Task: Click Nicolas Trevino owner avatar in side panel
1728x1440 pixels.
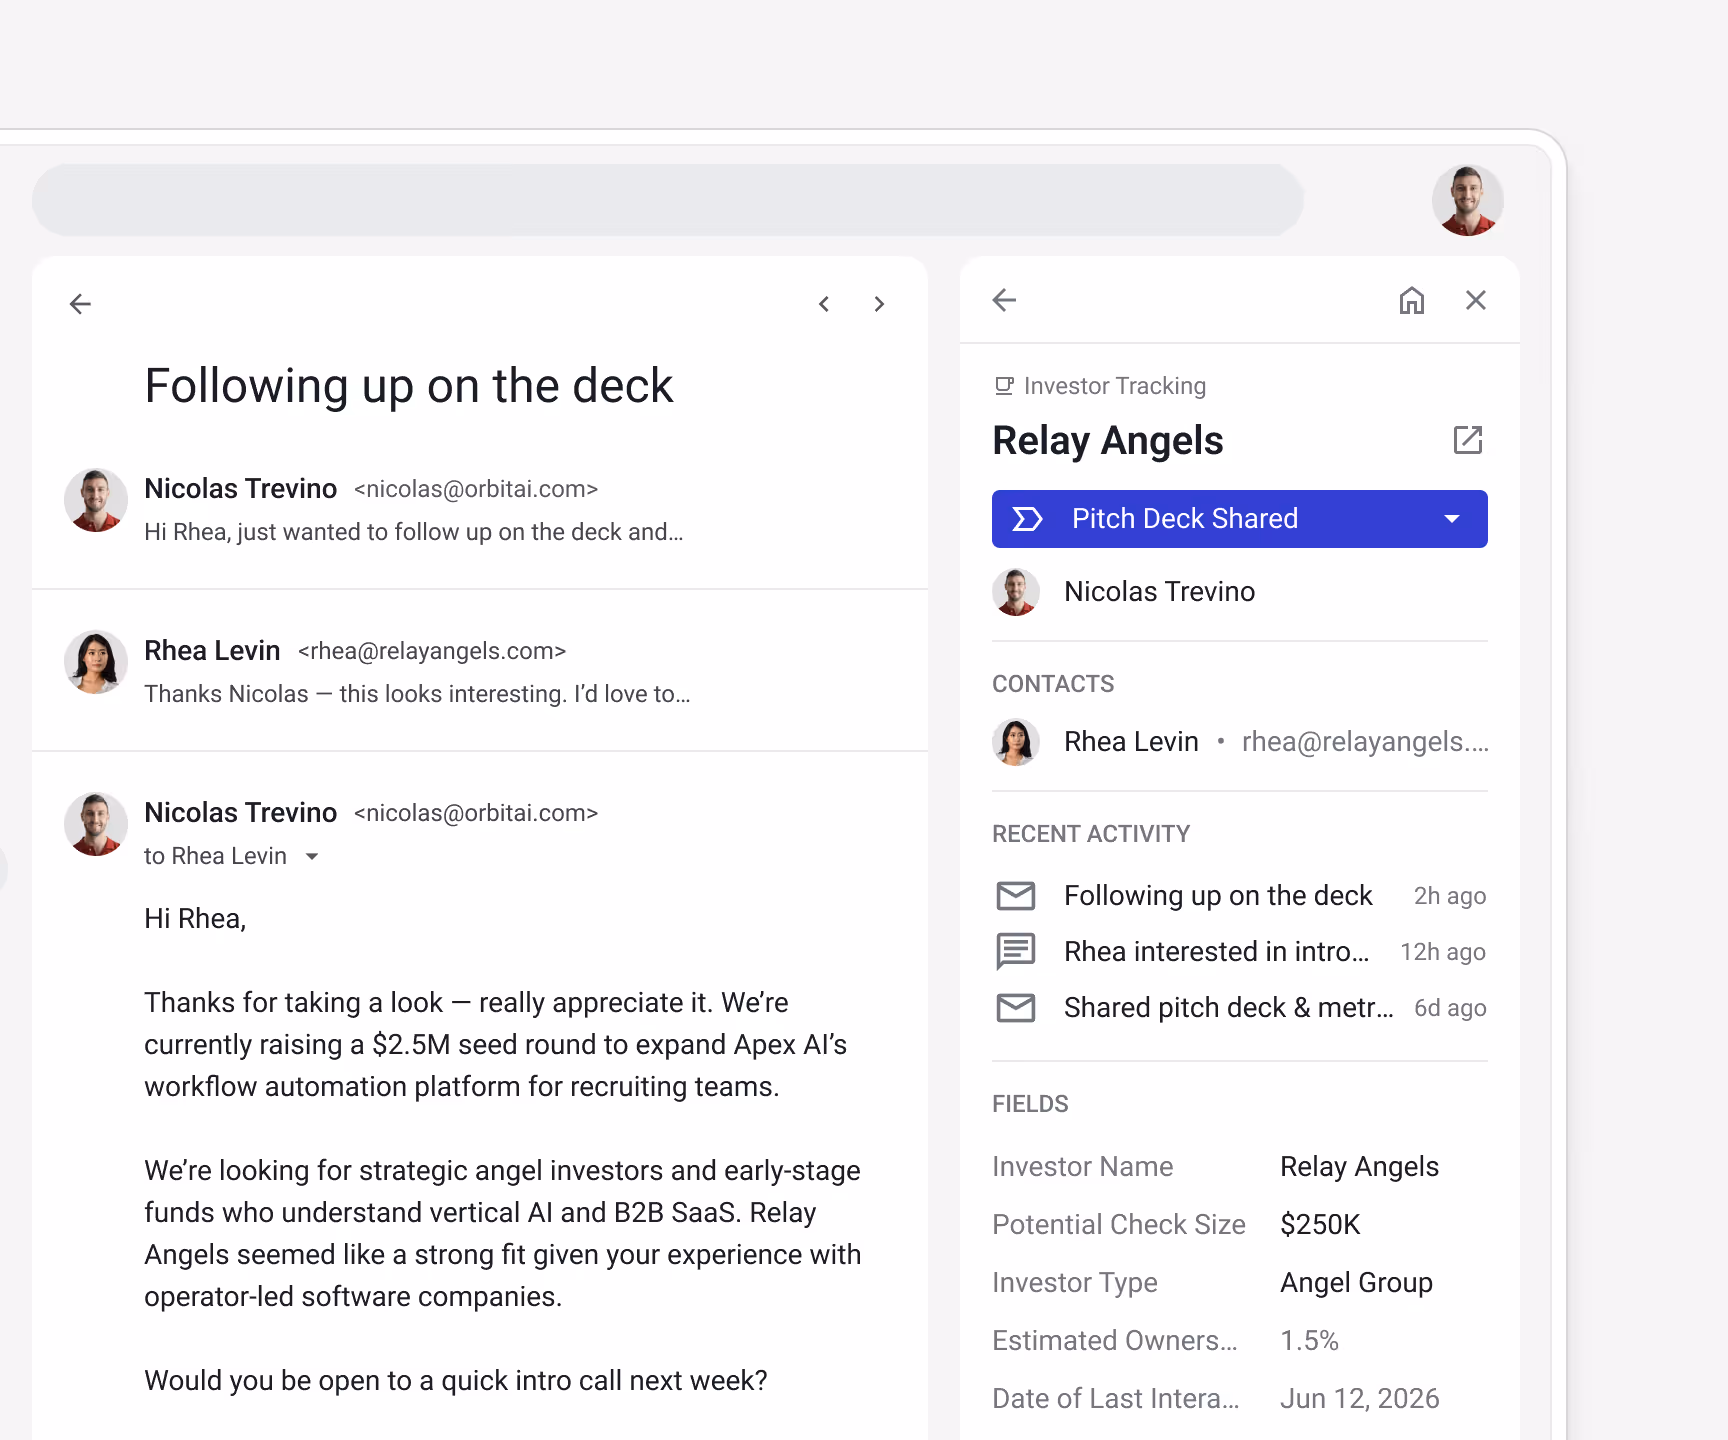Action: pos(1016,592)
